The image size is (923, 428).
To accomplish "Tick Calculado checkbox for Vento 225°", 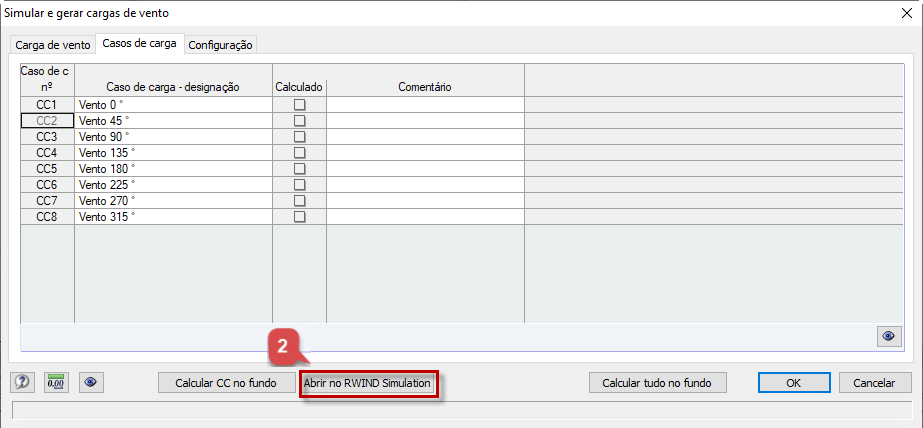I will (300, 184).
